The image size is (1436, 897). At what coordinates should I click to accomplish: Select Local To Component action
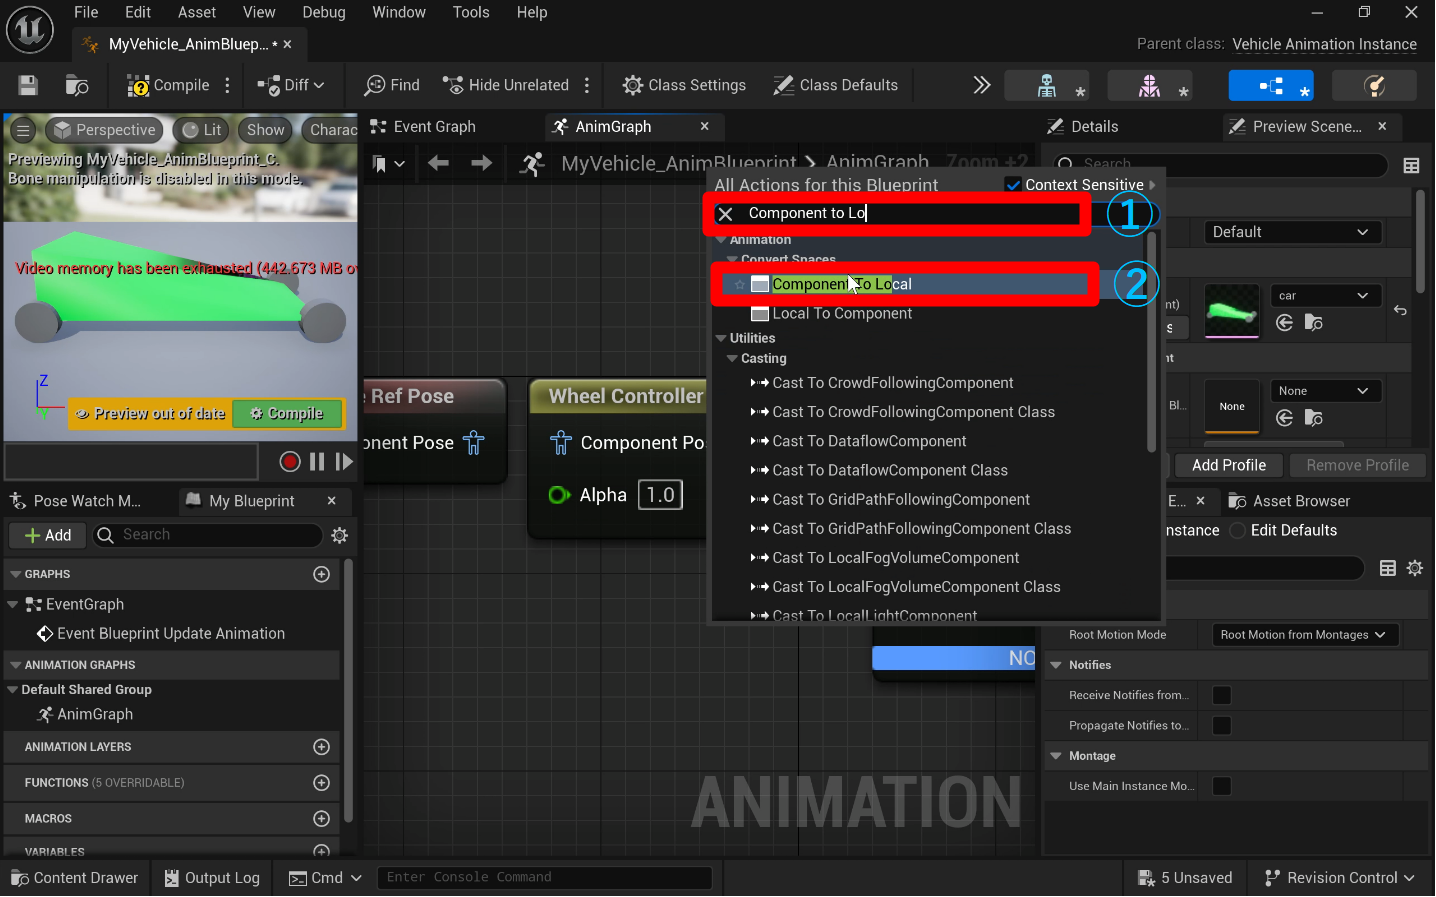842,314
